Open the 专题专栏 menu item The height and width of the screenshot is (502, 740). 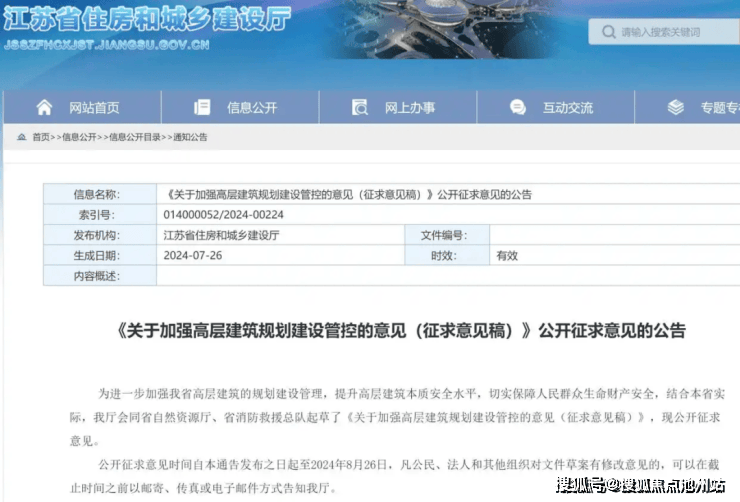(688, 108)
